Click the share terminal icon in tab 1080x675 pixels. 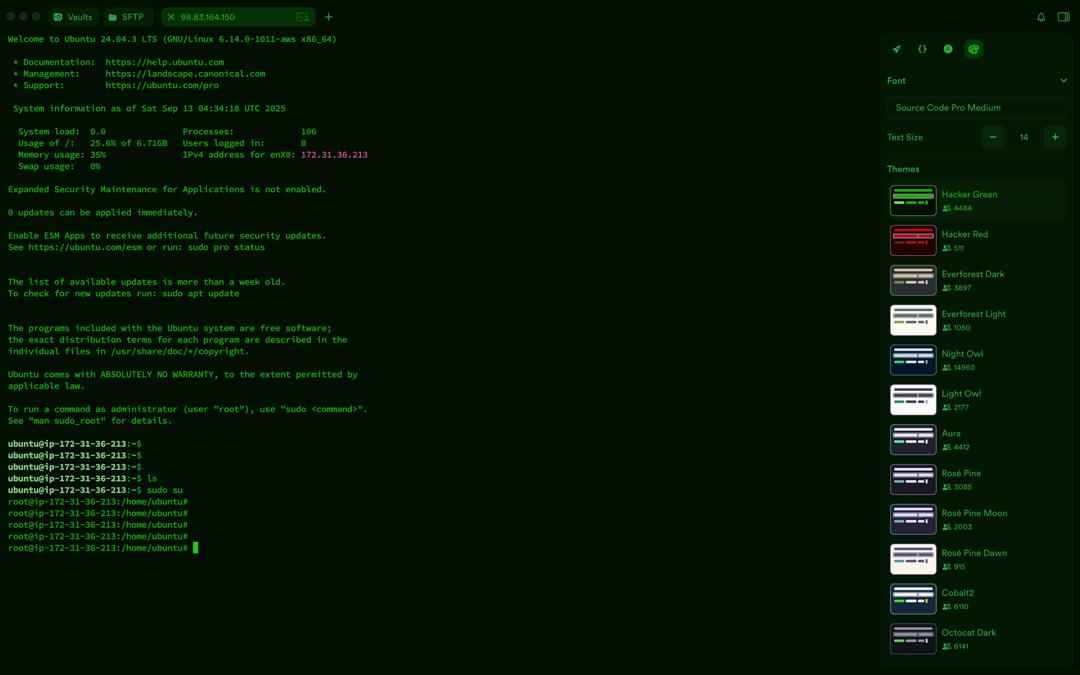click(x=302, y=17)
